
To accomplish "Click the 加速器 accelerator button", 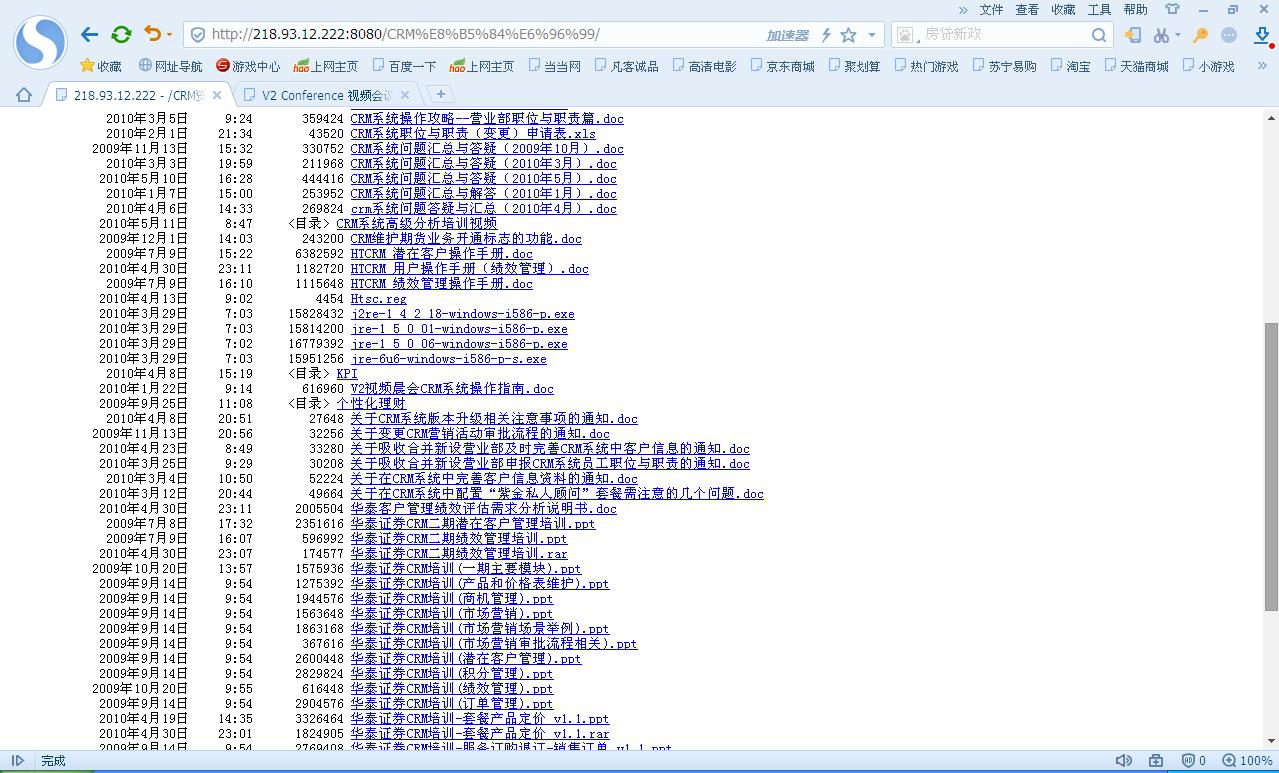I will [x=787, y=35].
